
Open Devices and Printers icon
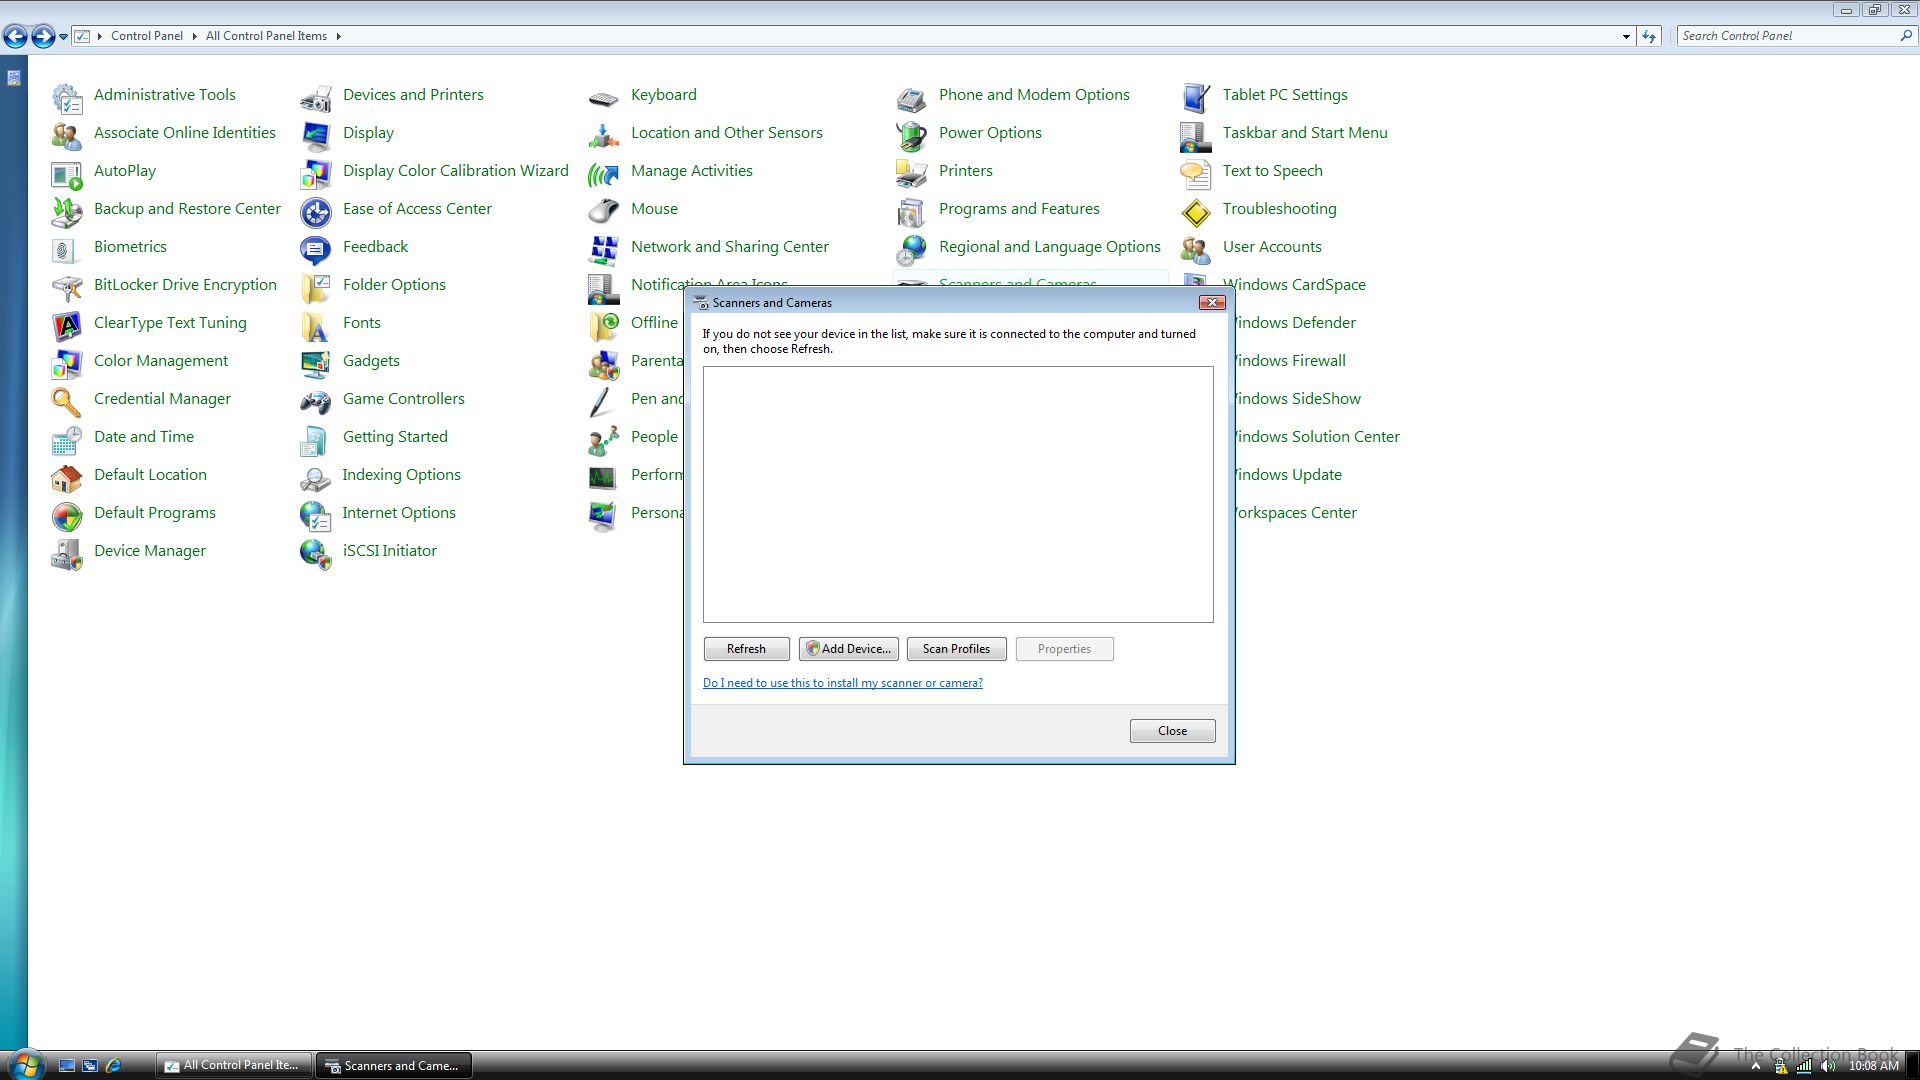click(x=316, y=97)
